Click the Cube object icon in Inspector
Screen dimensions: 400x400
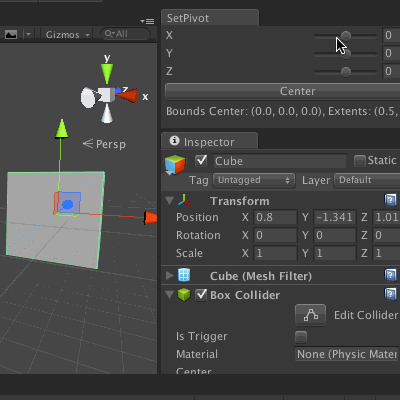pos(175,164)
